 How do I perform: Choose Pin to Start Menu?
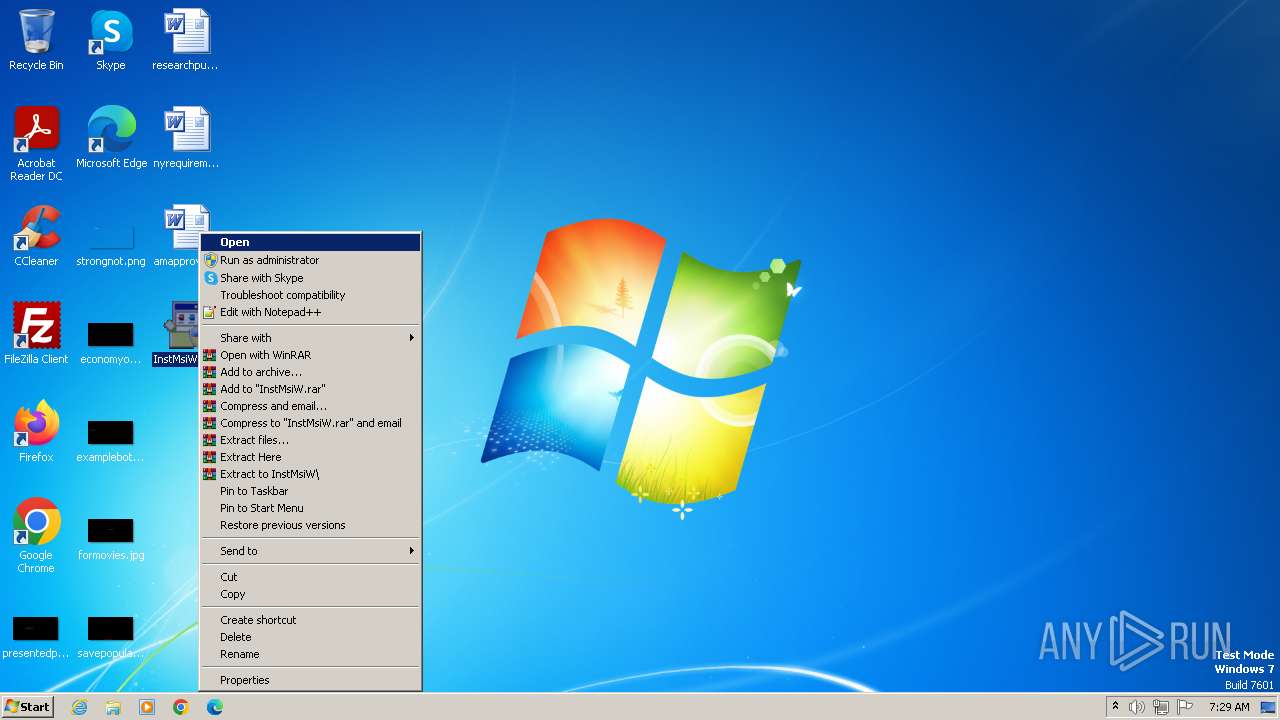310,508
